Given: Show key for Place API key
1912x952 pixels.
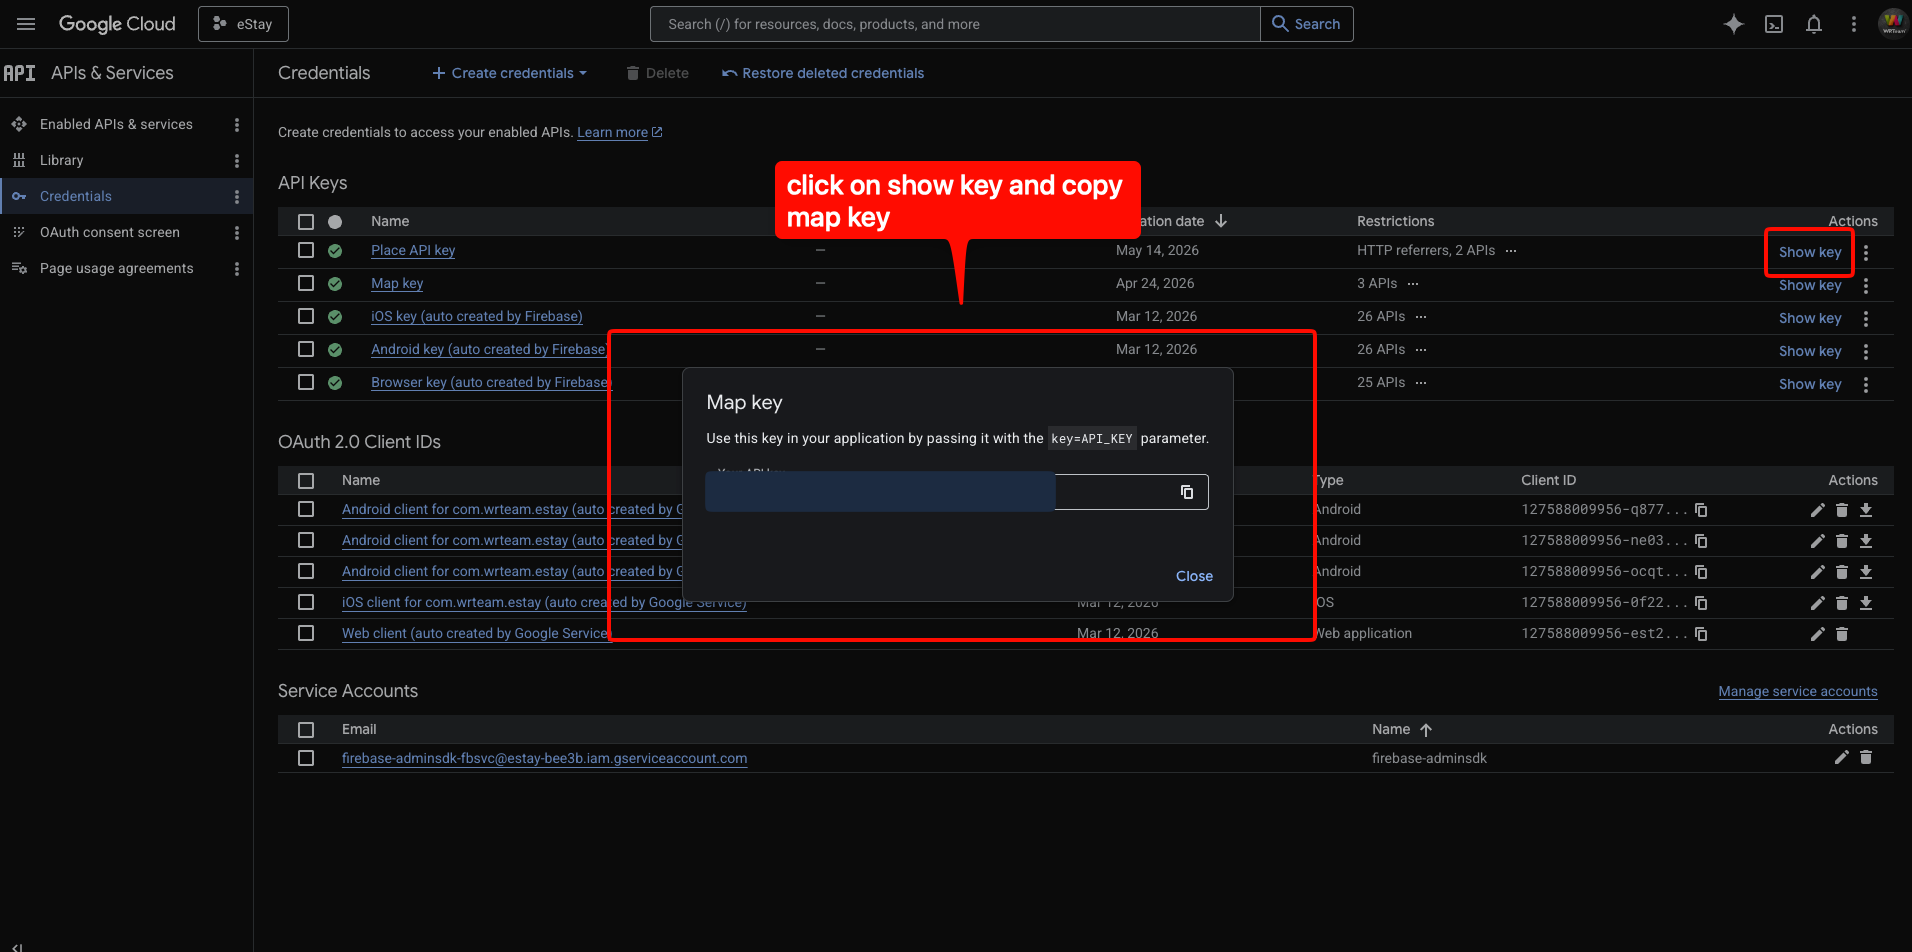Looking at the screenshot, I should [1810, 252].
